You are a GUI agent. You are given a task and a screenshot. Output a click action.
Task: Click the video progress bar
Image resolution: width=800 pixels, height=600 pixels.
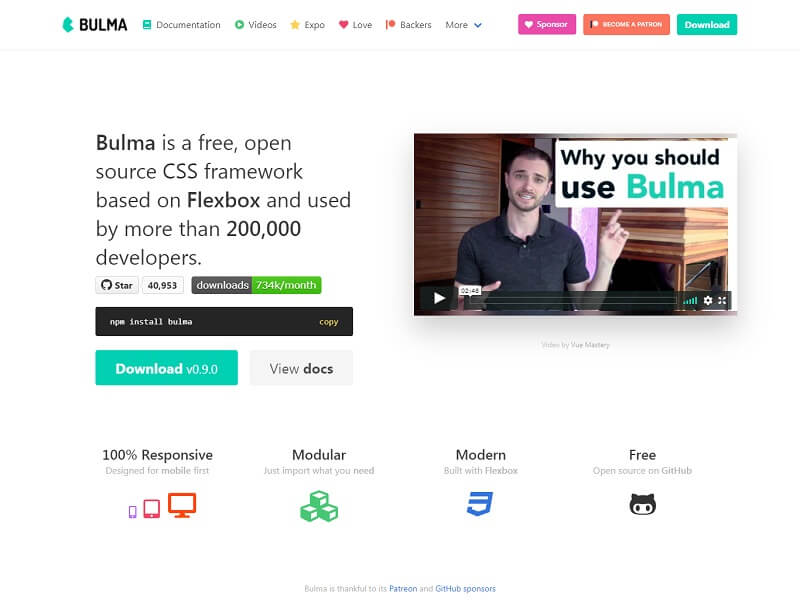(572, 301)
